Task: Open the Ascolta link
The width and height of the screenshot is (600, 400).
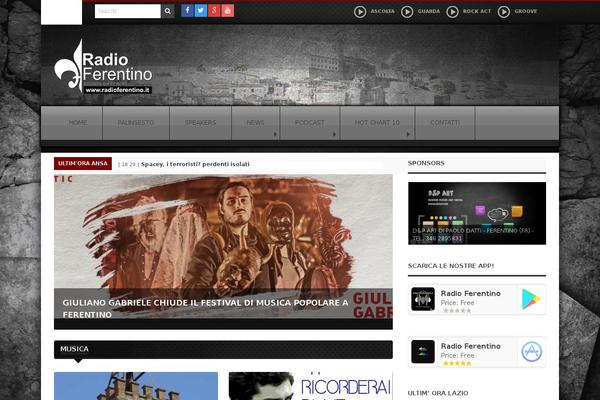Action: (x=382, y=11)
